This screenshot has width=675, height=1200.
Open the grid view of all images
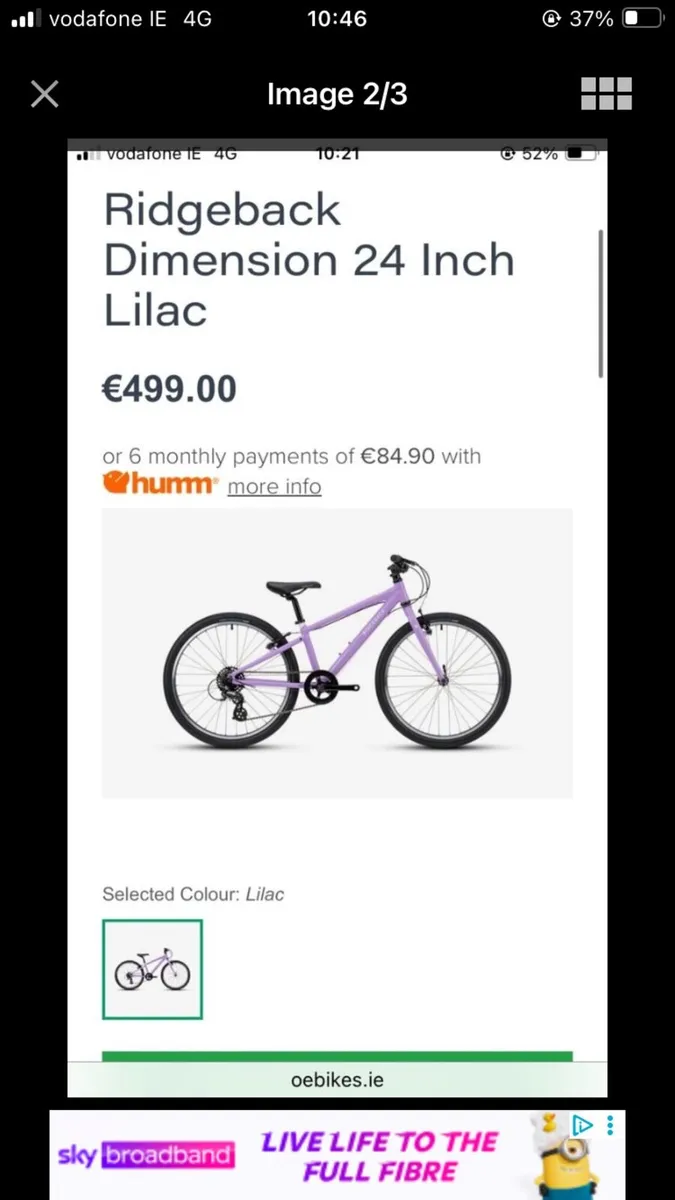(x=606, y=94)
